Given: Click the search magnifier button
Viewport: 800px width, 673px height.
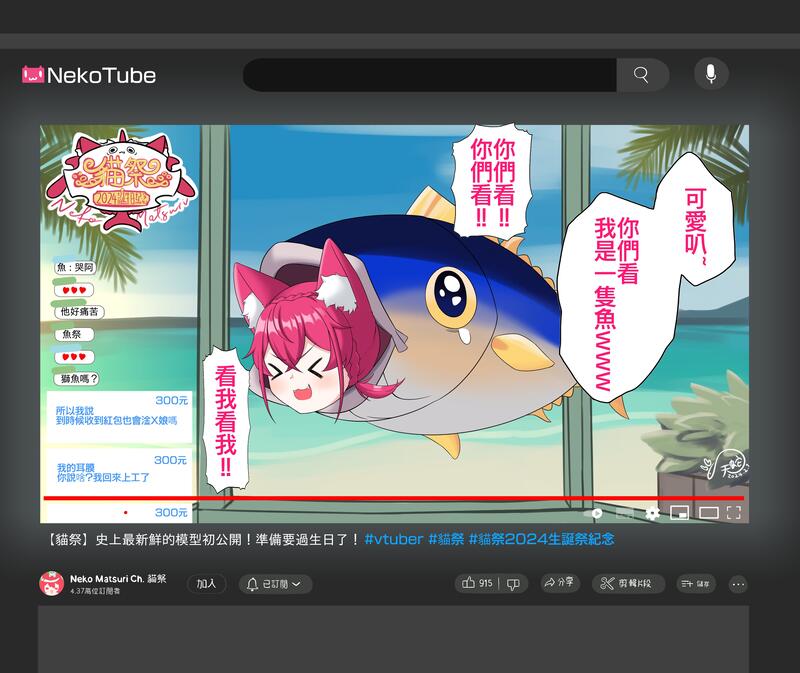Looking at the screenshot, I should [642, 75].
